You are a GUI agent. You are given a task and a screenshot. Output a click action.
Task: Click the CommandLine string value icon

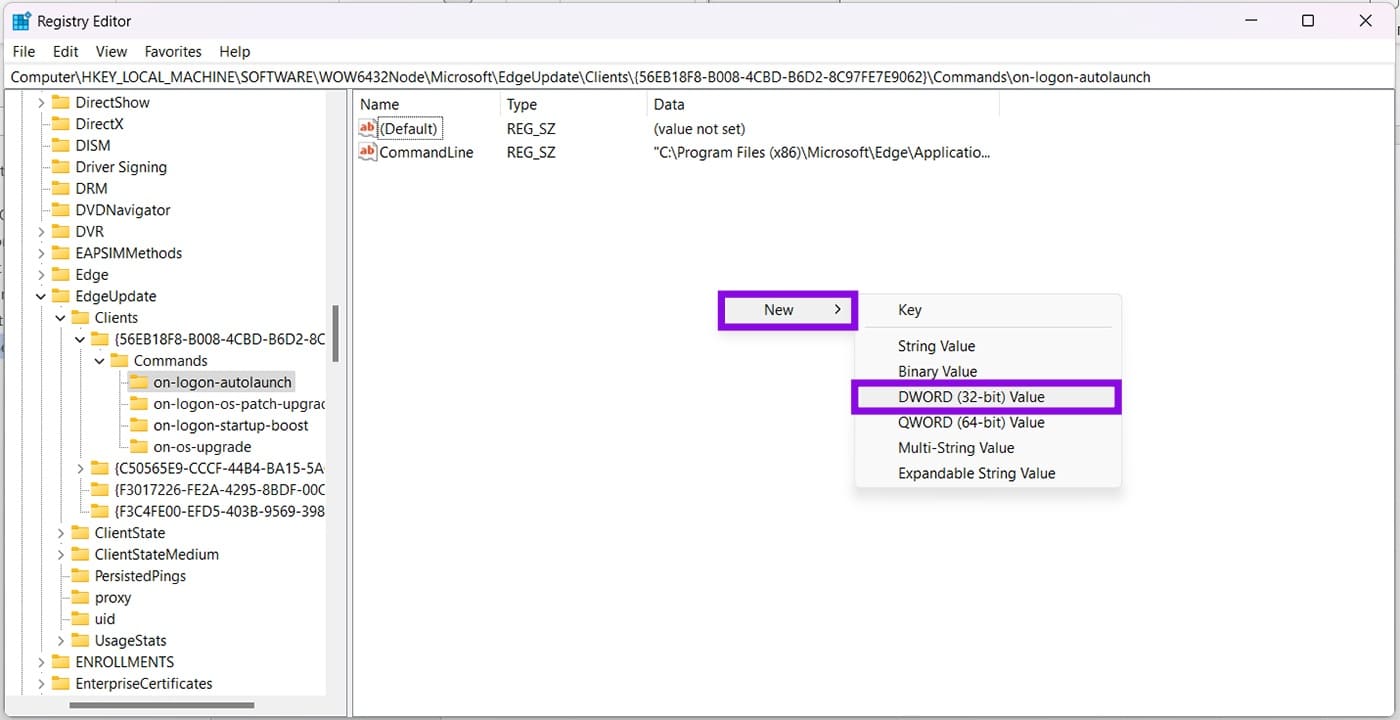[368, 152]
